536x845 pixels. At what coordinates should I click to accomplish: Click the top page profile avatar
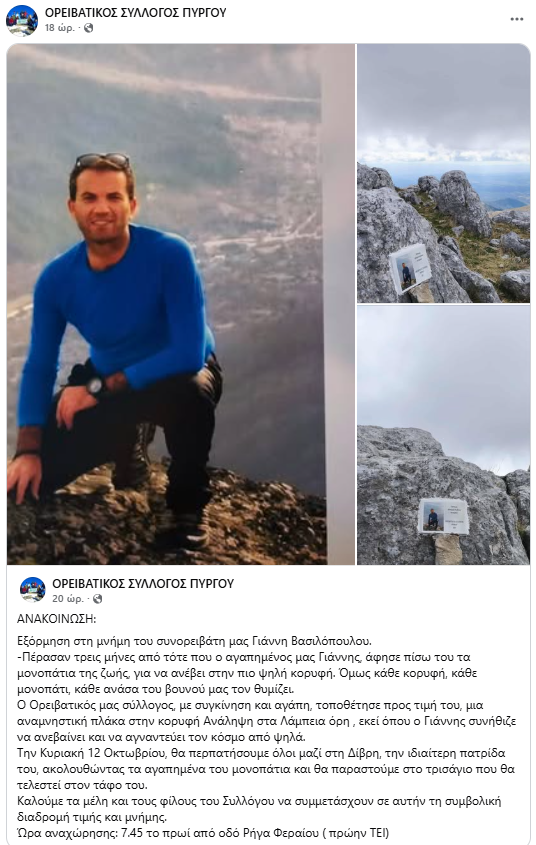point(22,20)
